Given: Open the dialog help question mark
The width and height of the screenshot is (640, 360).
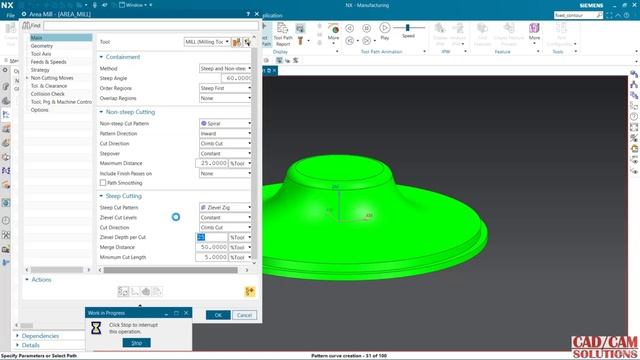Looking at the screenshot, I should click(x=248, y=14).
